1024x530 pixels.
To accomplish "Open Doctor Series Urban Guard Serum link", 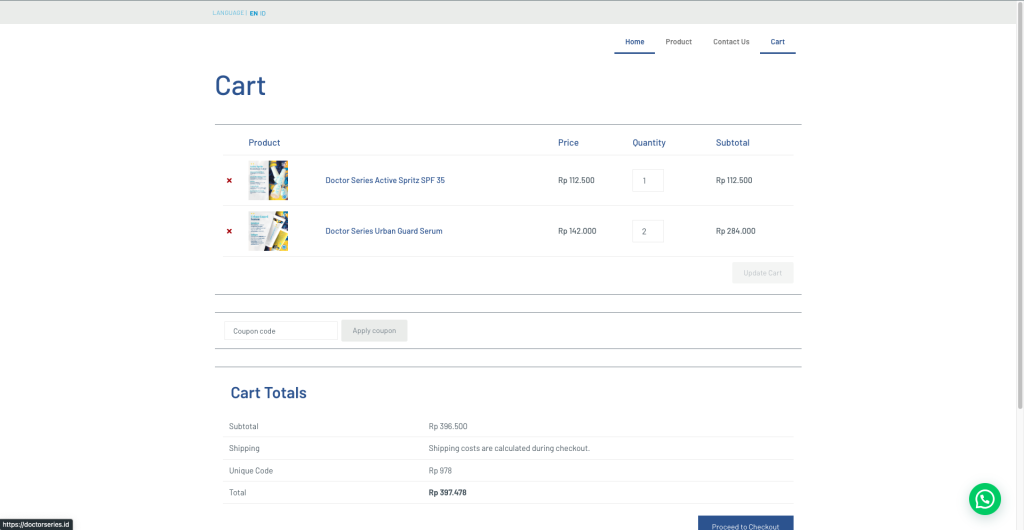I will pyautogui.click(x=384, y=231).
